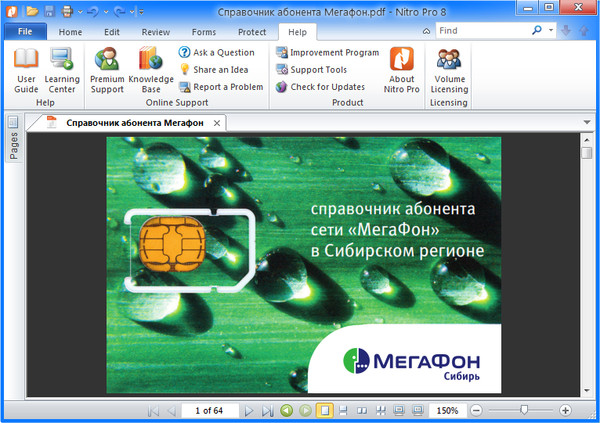The height and width of the screenshot is (423, 600).
Task: Enable single page view mode
Action: pyautogui.click(x=324, y=411)
